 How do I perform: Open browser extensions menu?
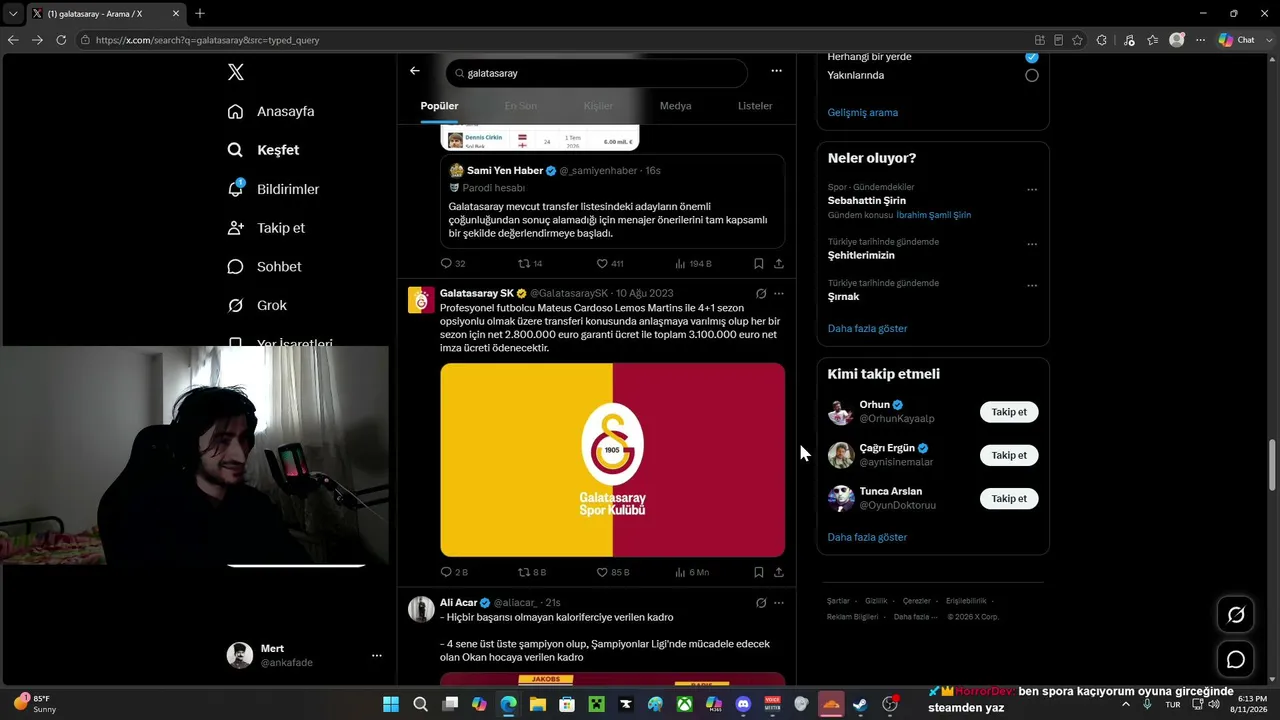click(x=1102, y=40)
